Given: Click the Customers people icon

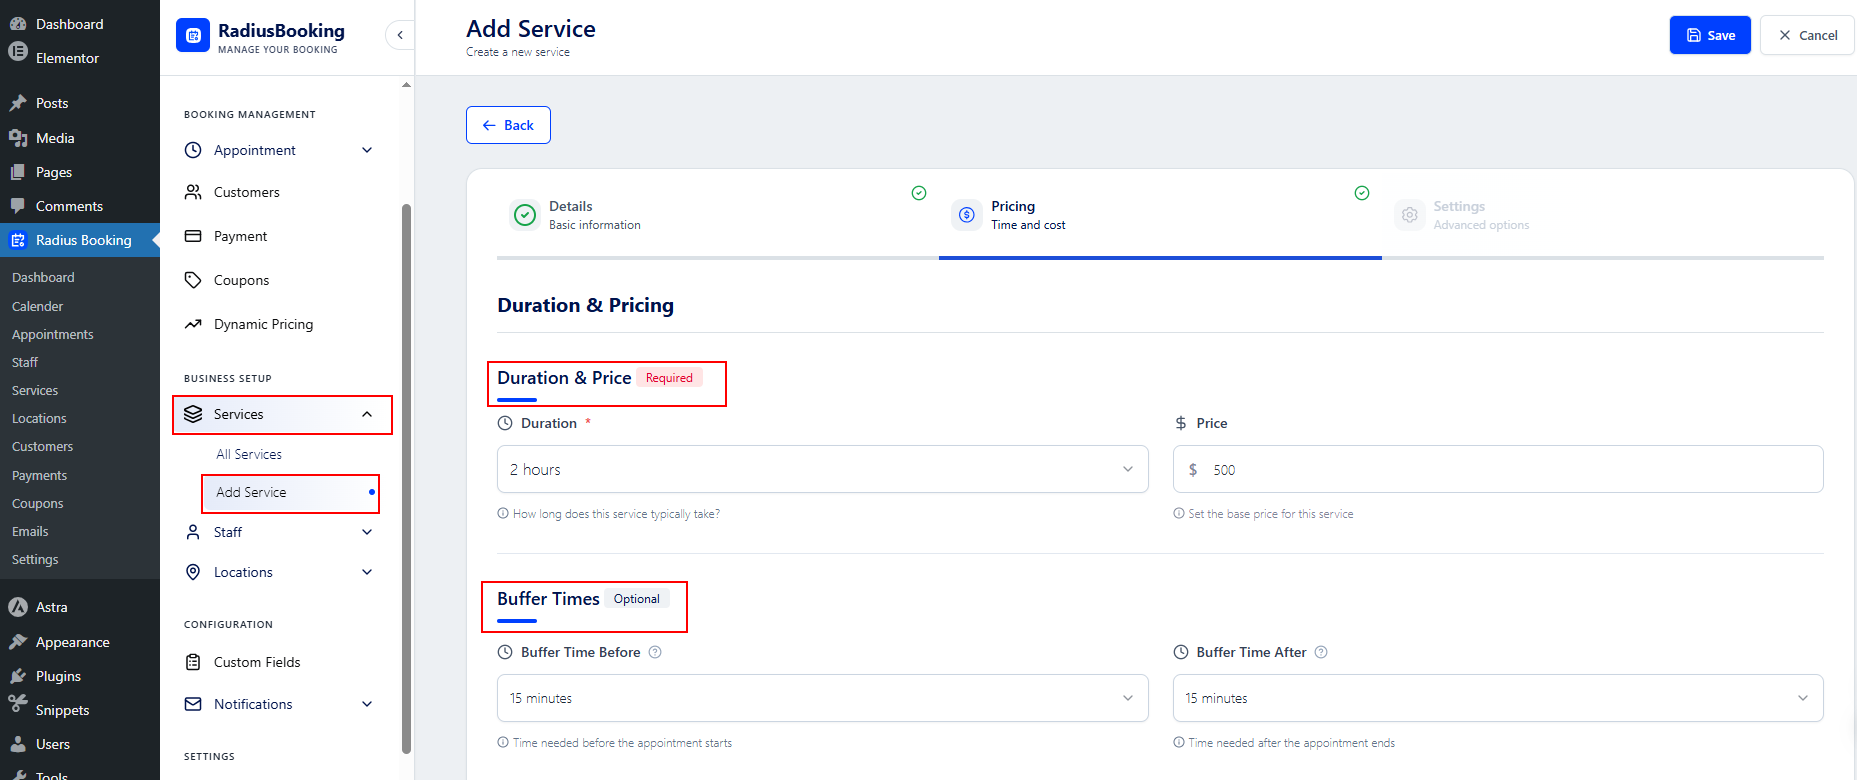Looking at the screenshot, I should click(193, 192).
